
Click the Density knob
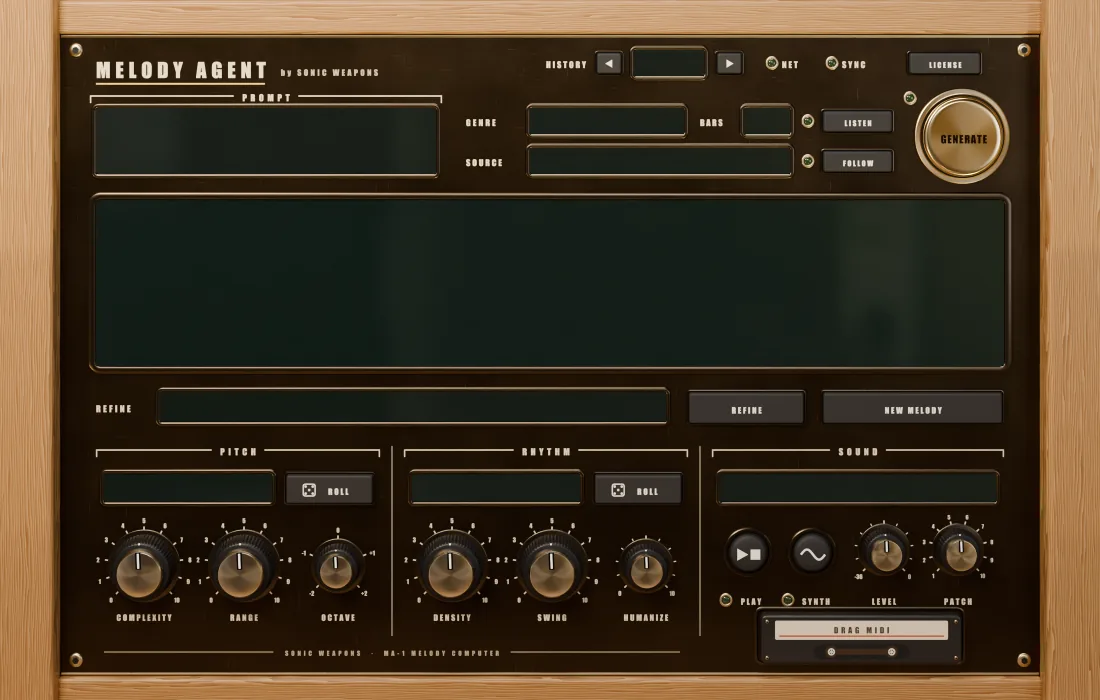452,567
